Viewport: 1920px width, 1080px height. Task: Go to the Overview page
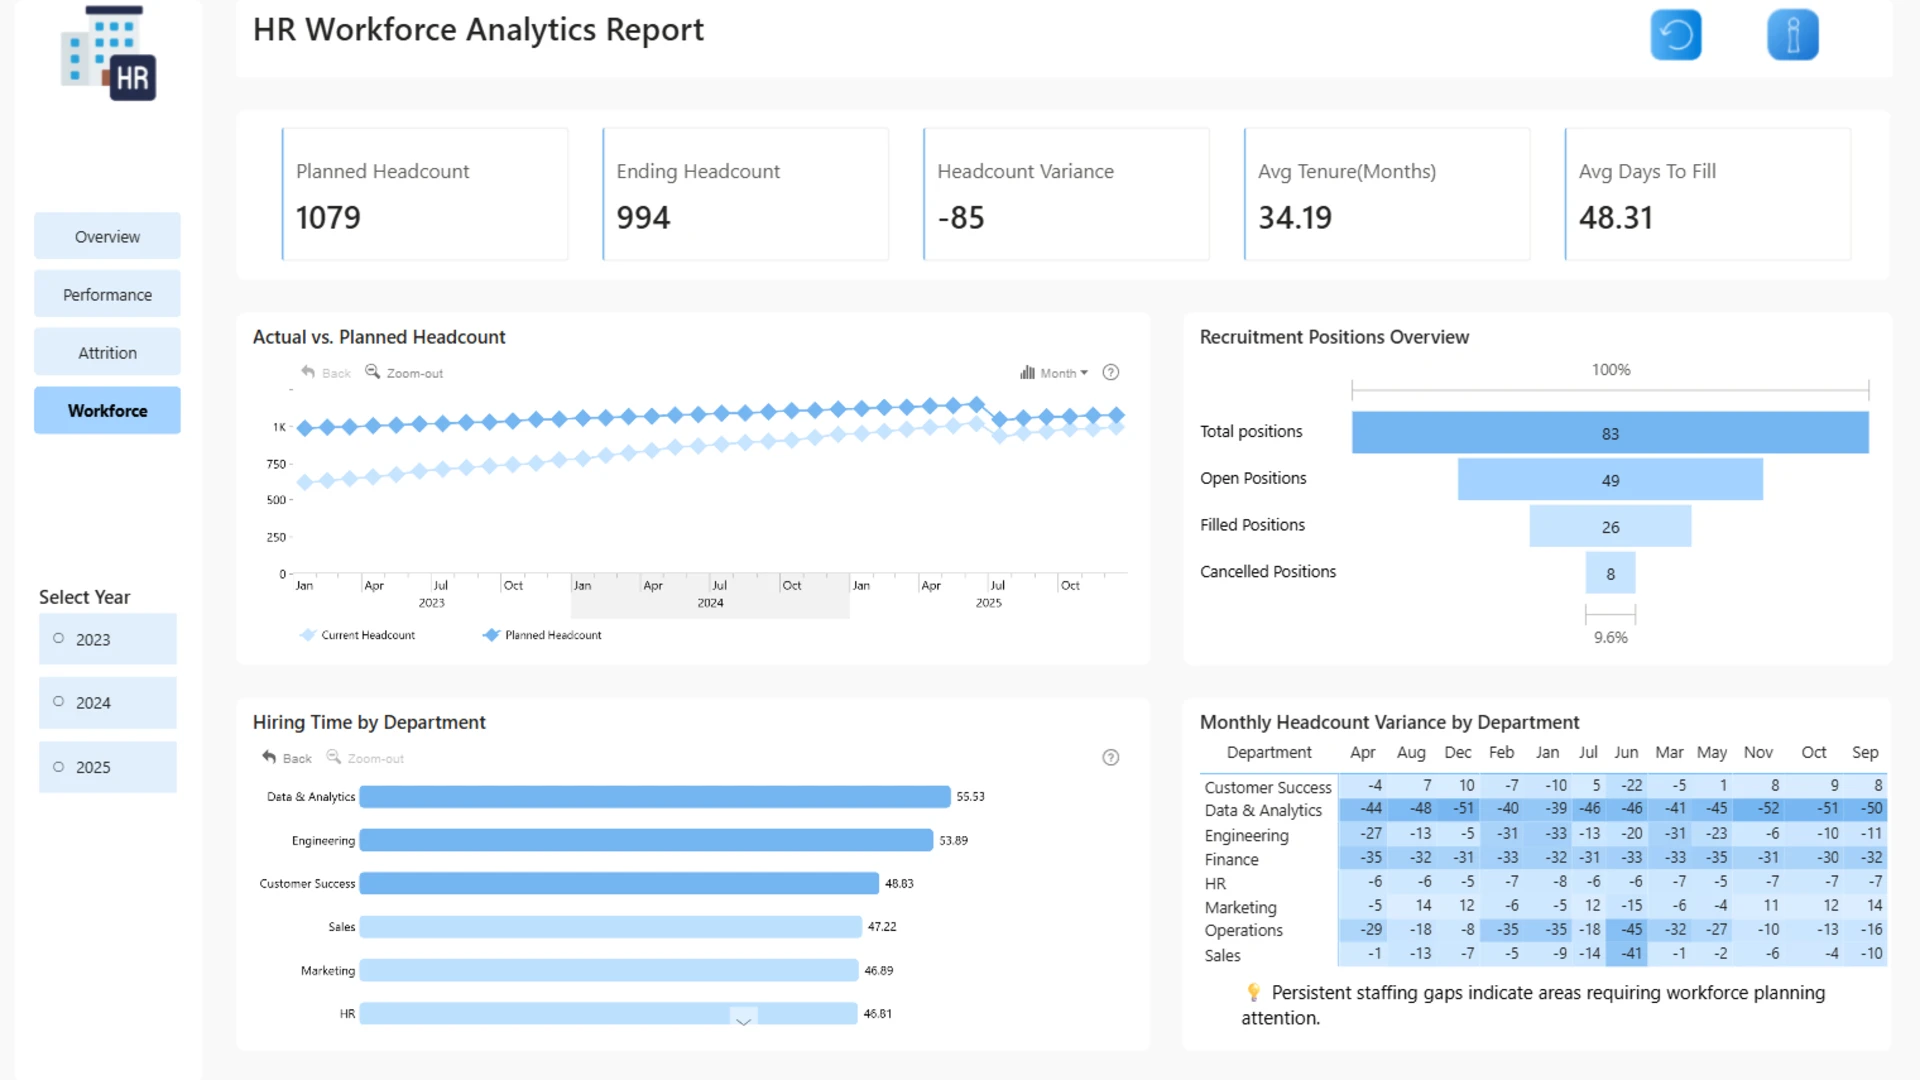pyautogui.click(x=107, y=236)
